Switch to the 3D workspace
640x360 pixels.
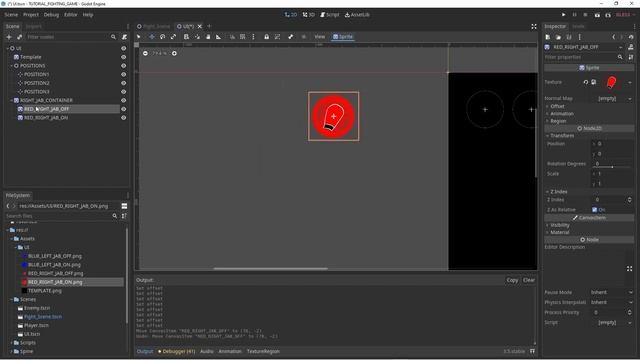point(309,15)
